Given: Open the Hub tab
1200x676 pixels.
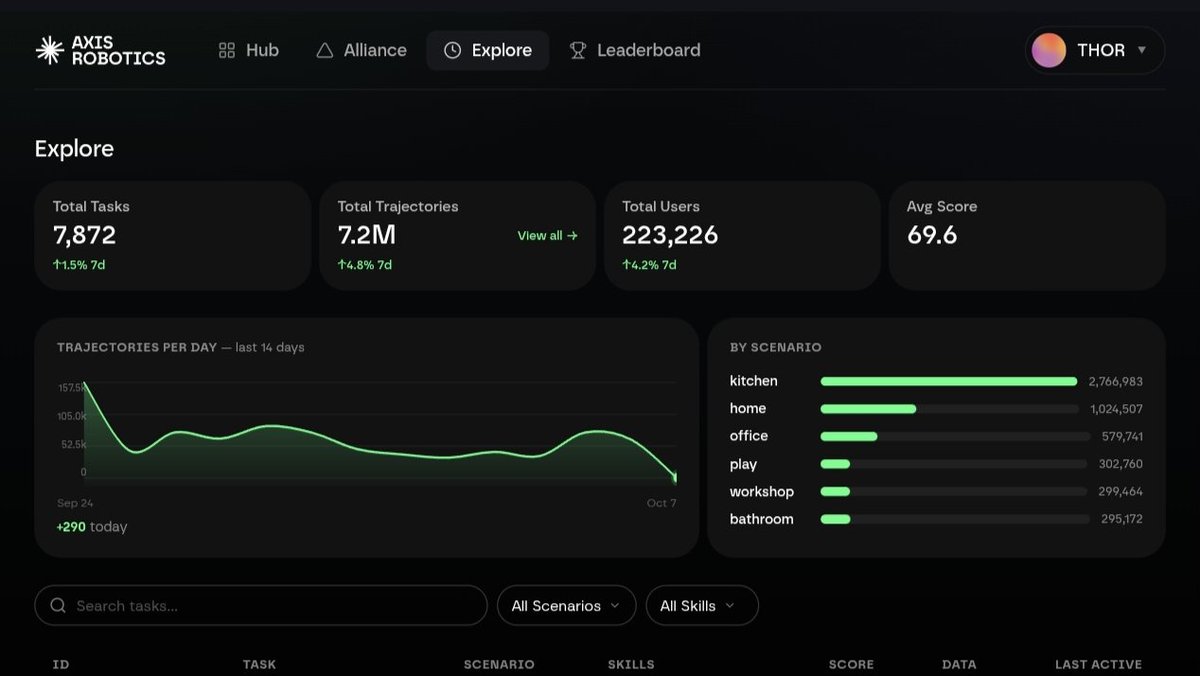Looking at the screenshot, I should click(249, 50).
